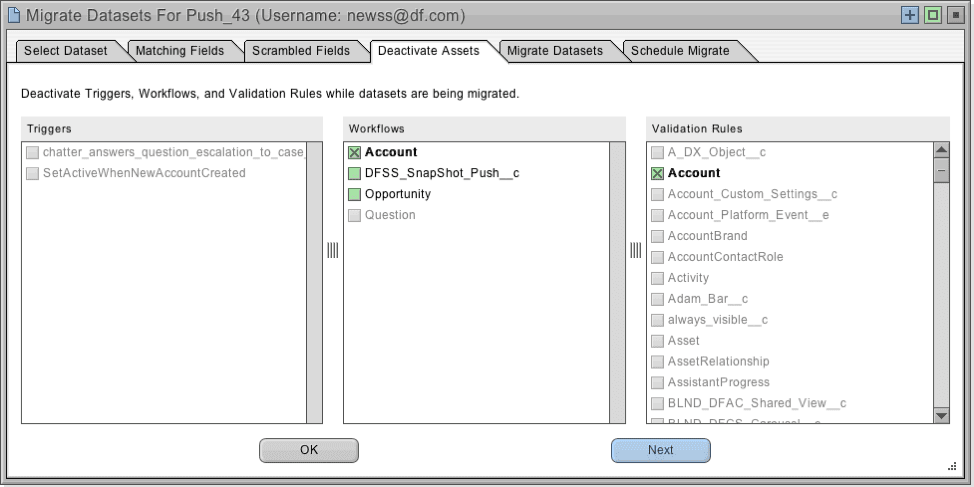Toggle the Account_Custom_Settings__c checkbox
This screenshot has height=487, width=974.
click(657, 194)
